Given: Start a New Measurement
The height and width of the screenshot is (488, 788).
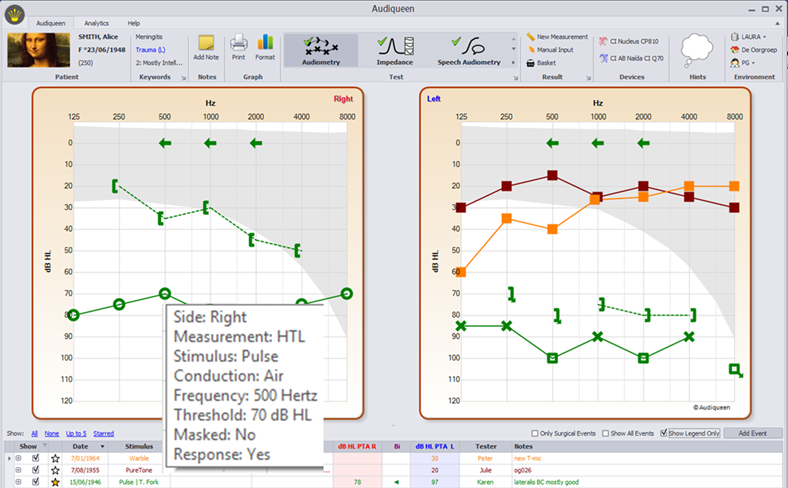Looking at the screenshot, I should pyautogui.click(x=557, y=37).
